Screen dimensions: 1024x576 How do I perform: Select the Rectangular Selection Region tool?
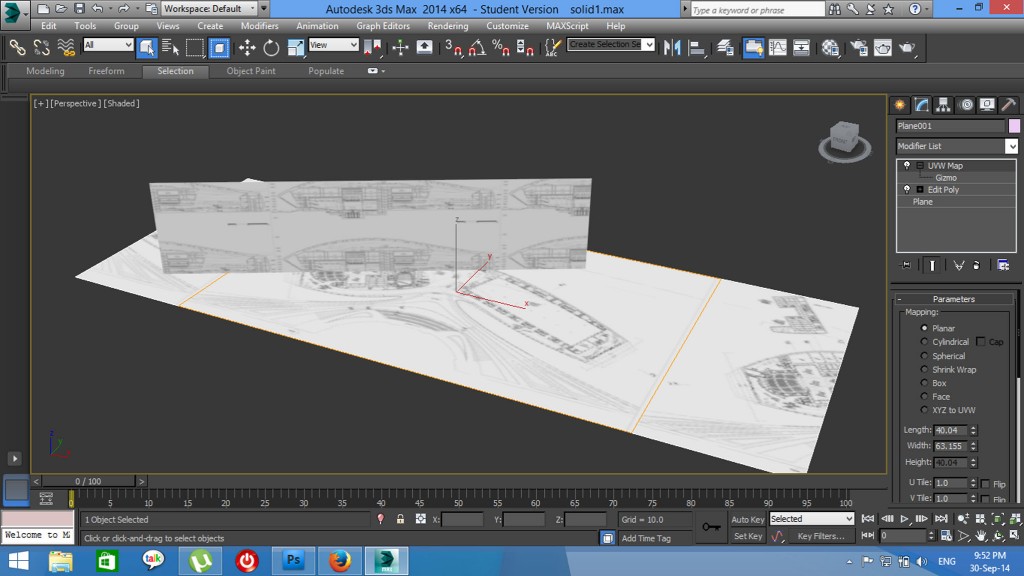[195, 47]
